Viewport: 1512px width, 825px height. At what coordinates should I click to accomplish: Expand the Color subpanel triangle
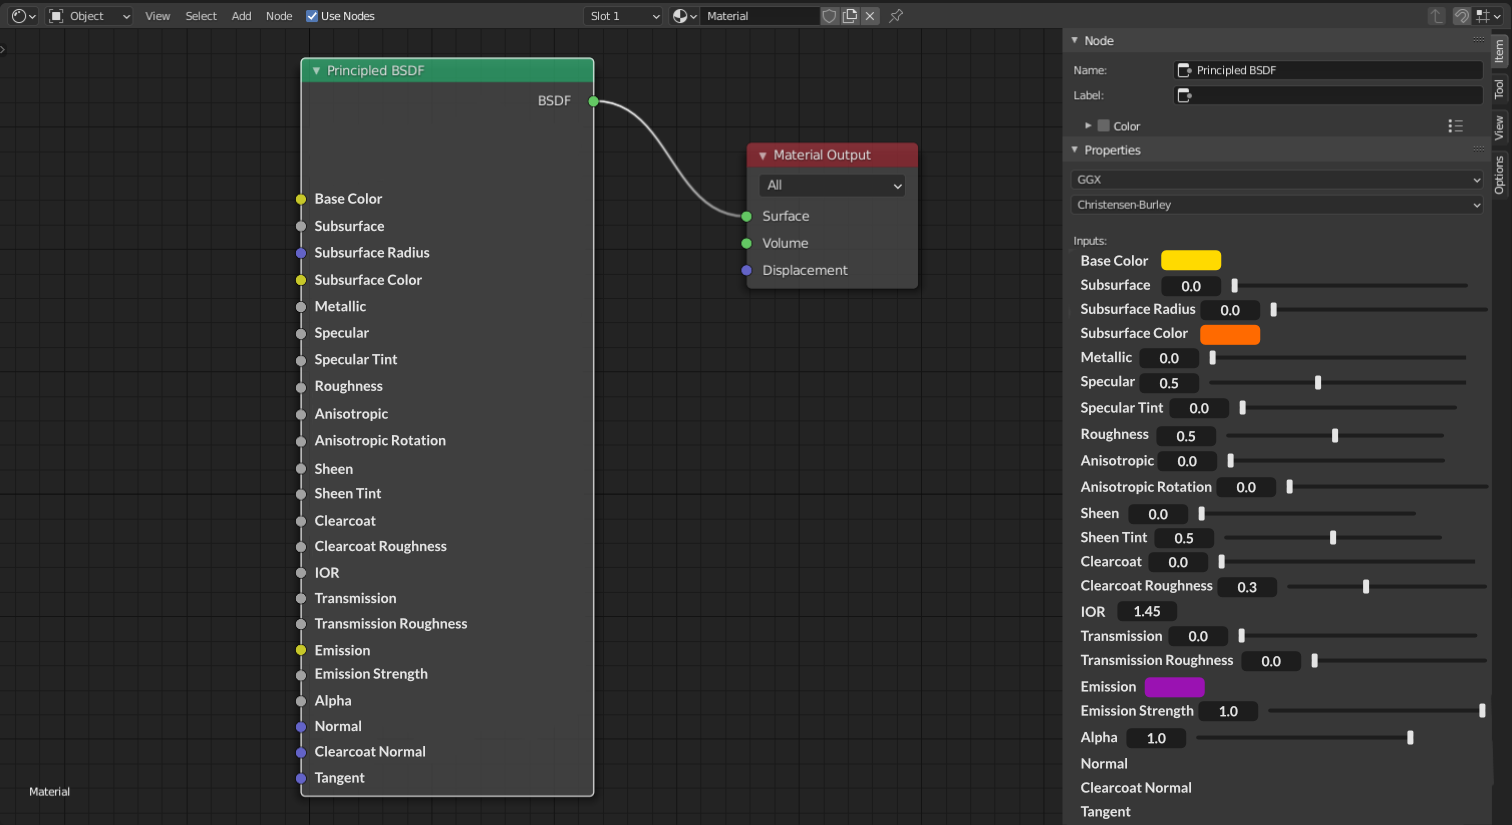1088,126
